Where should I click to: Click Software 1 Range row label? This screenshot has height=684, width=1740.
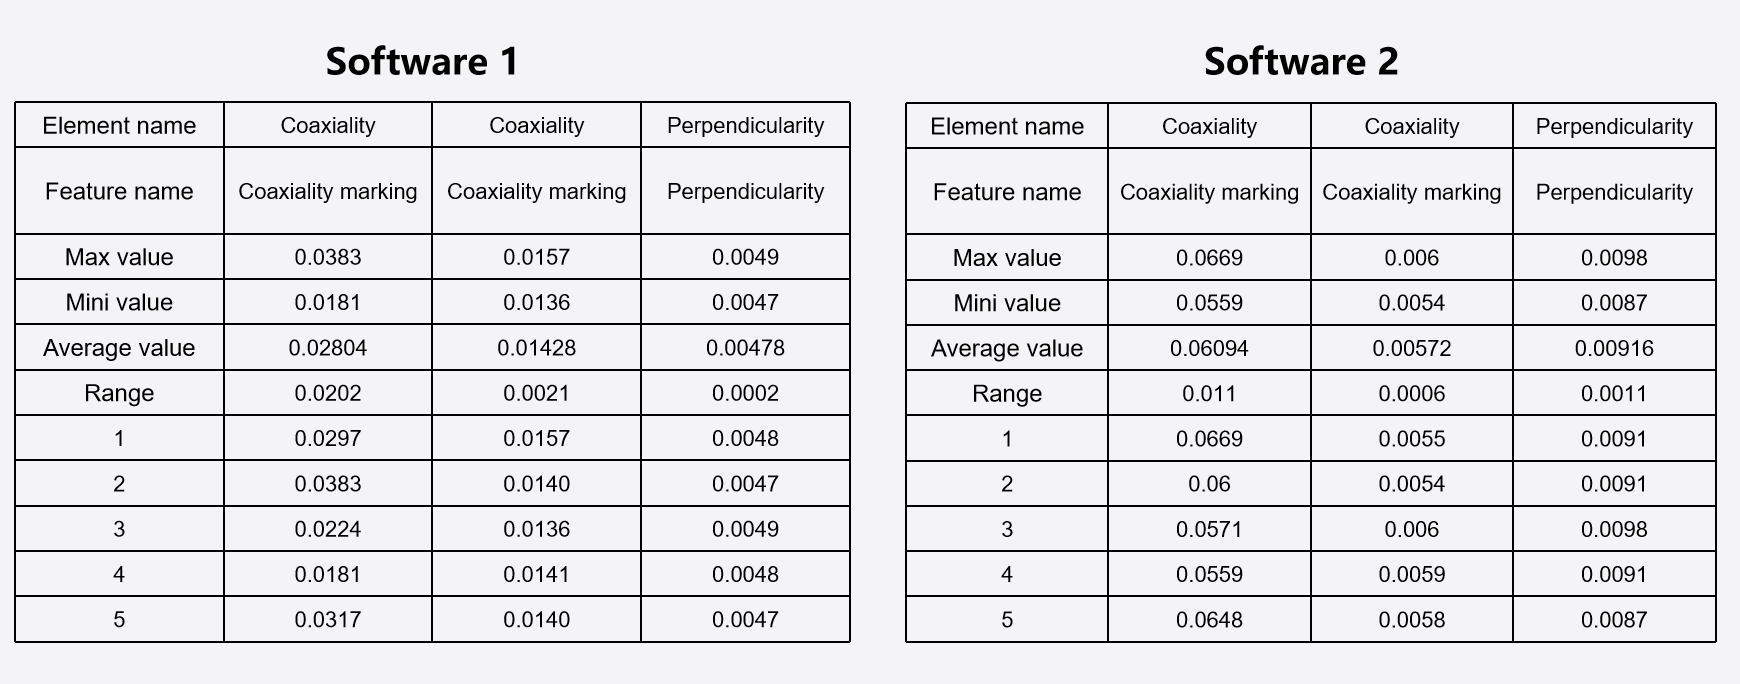pyautogui.click(x=119, y=393)
